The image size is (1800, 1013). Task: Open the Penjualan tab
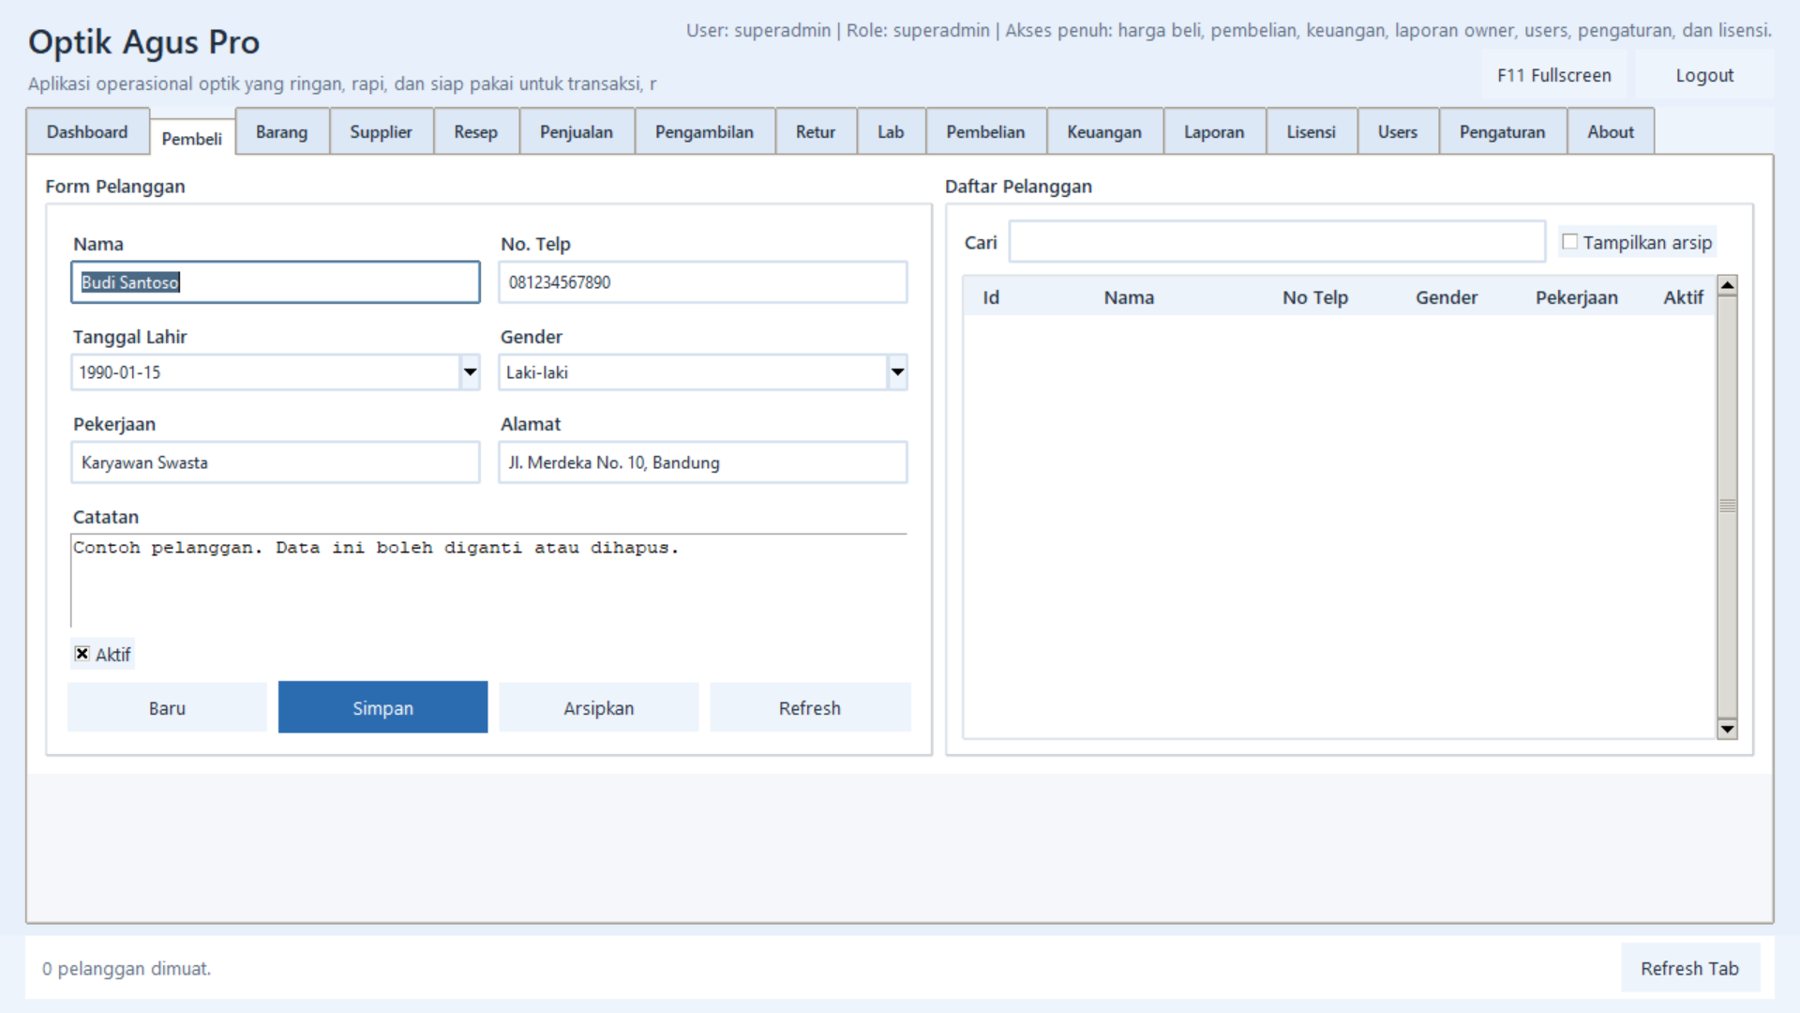tap(576, 132)
